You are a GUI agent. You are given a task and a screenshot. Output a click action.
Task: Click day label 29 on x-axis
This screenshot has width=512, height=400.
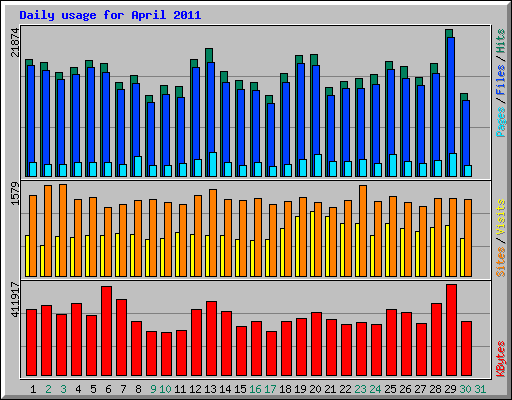(x=450, y=389)
